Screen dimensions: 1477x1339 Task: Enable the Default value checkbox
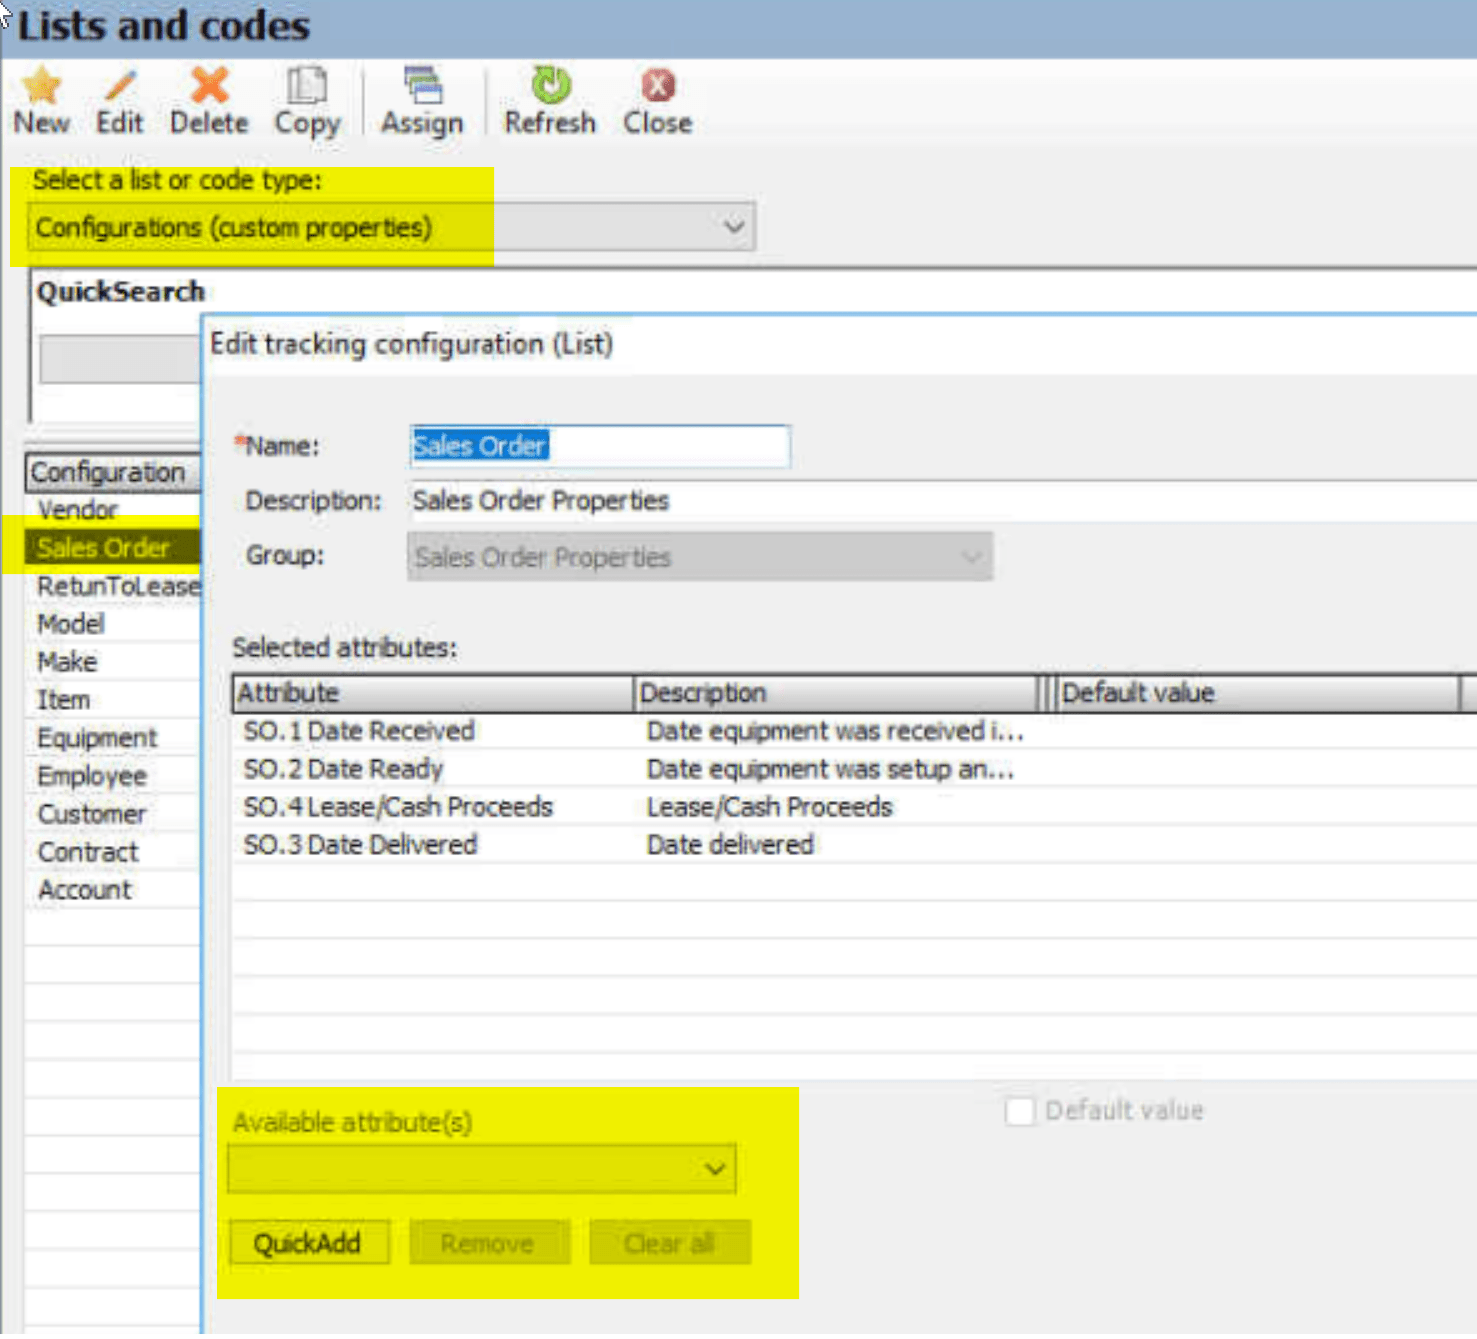[x=1019, y=1111]
